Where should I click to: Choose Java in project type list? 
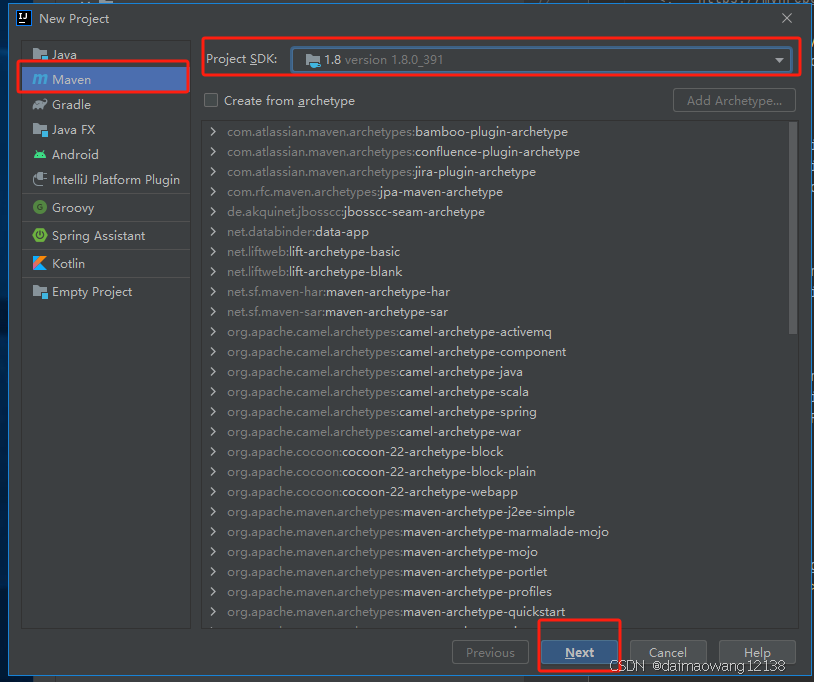click(105, 54)
